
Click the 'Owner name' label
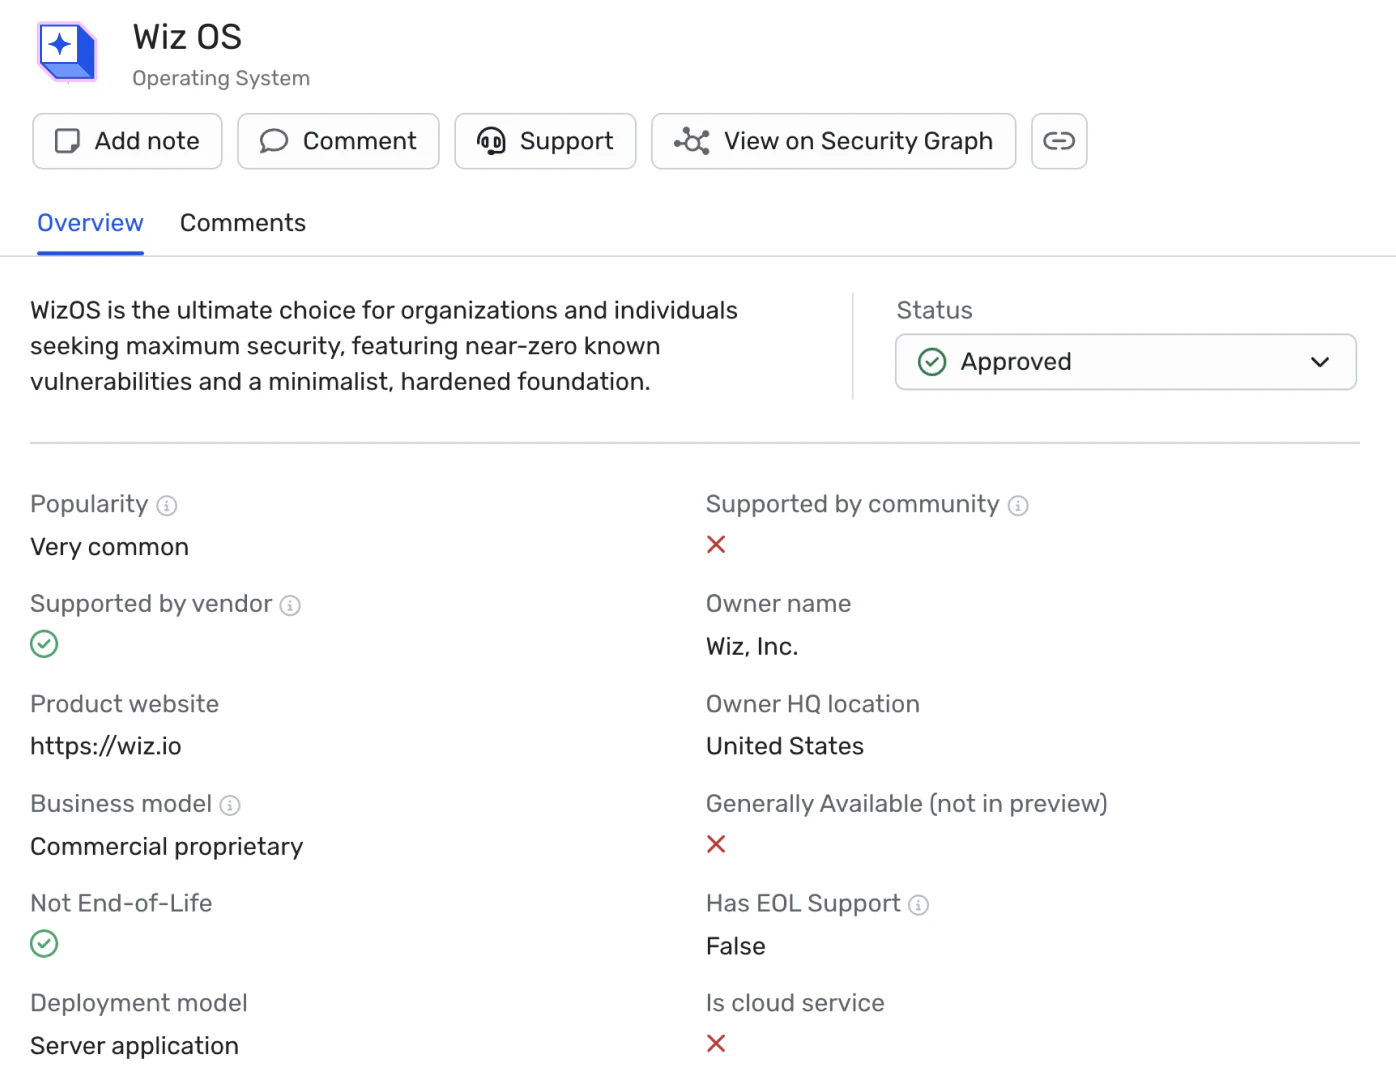(778, 604)
